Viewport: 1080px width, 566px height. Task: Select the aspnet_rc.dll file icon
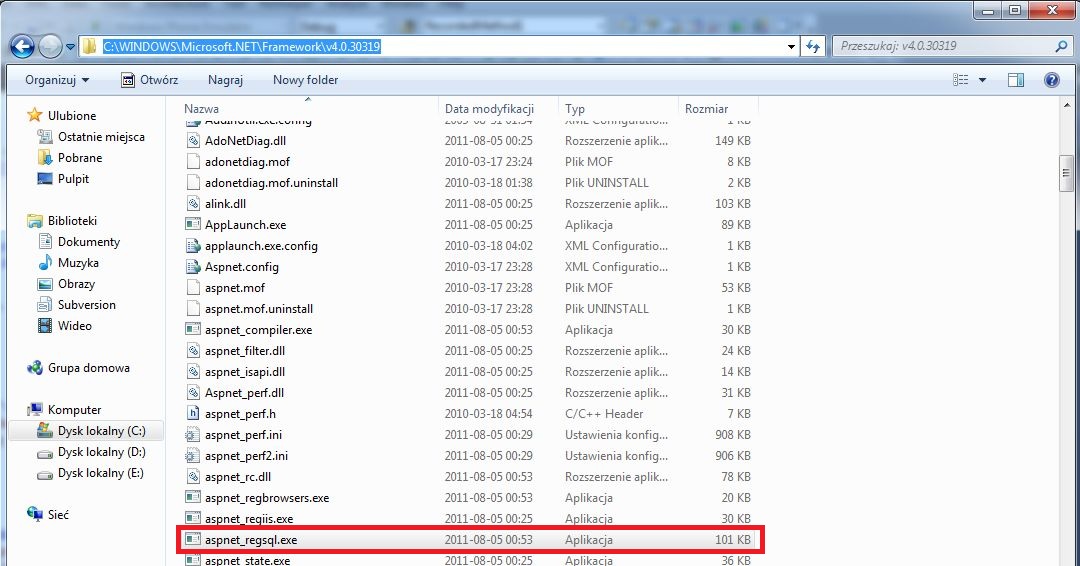click(193, 476)
